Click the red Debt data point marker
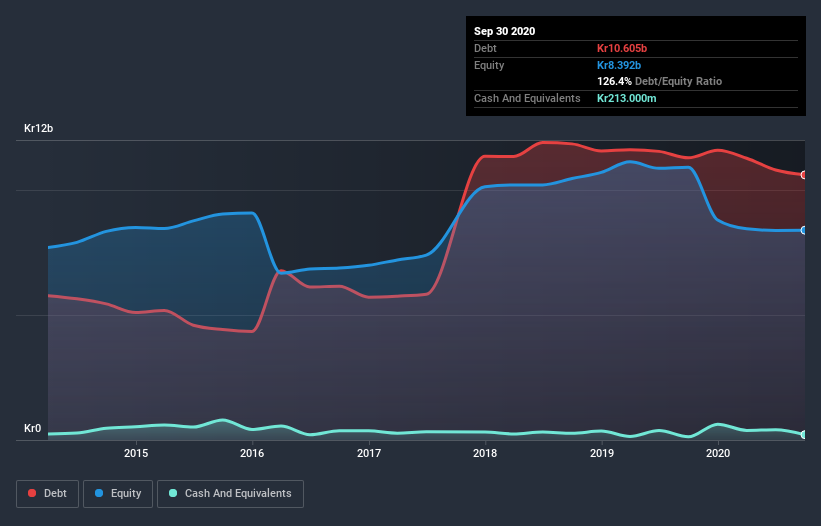The image size is (821, 526). click(x=804, y=175)
